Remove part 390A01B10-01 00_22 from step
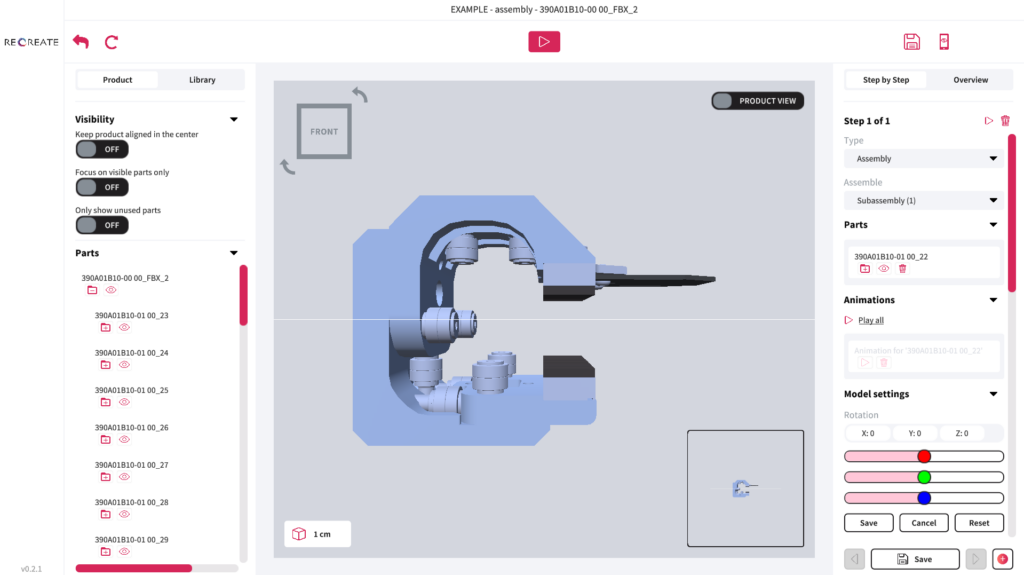 [902, 269]
